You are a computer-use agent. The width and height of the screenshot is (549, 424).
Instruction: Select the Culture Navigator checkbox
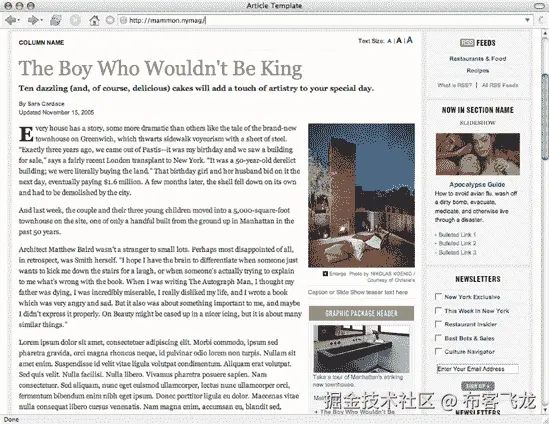coord(438,351)
